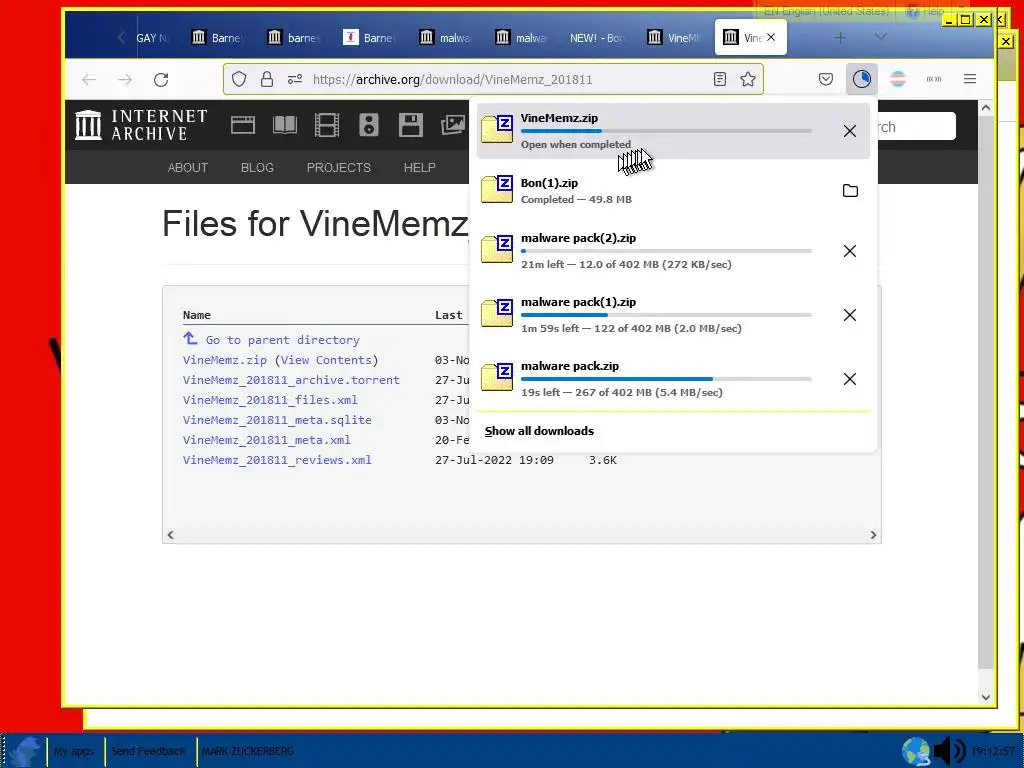1024x768 pixels.
Task: Toggle reader view icon
Action: point(720,79)
